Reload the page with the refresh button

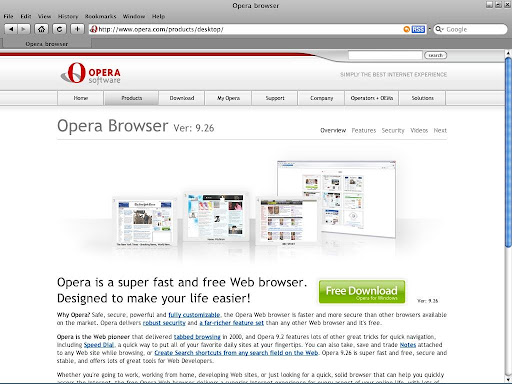(59, 29)
